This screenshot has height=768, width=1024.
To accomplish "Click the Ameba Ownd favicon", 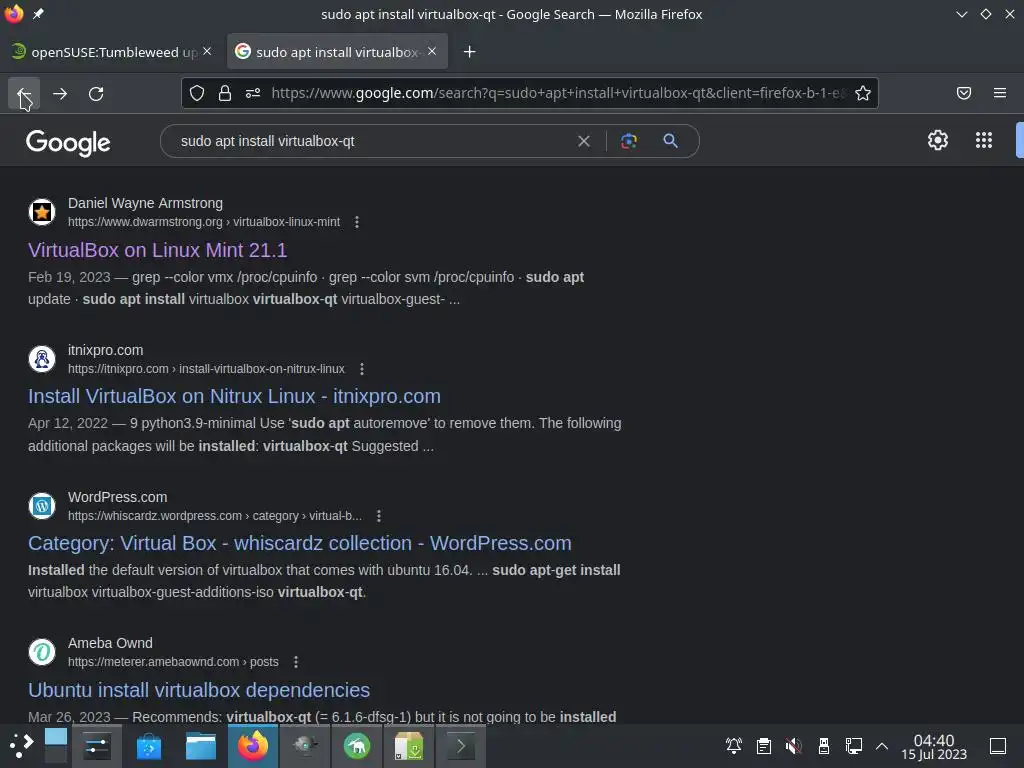I will coord(42,652).
